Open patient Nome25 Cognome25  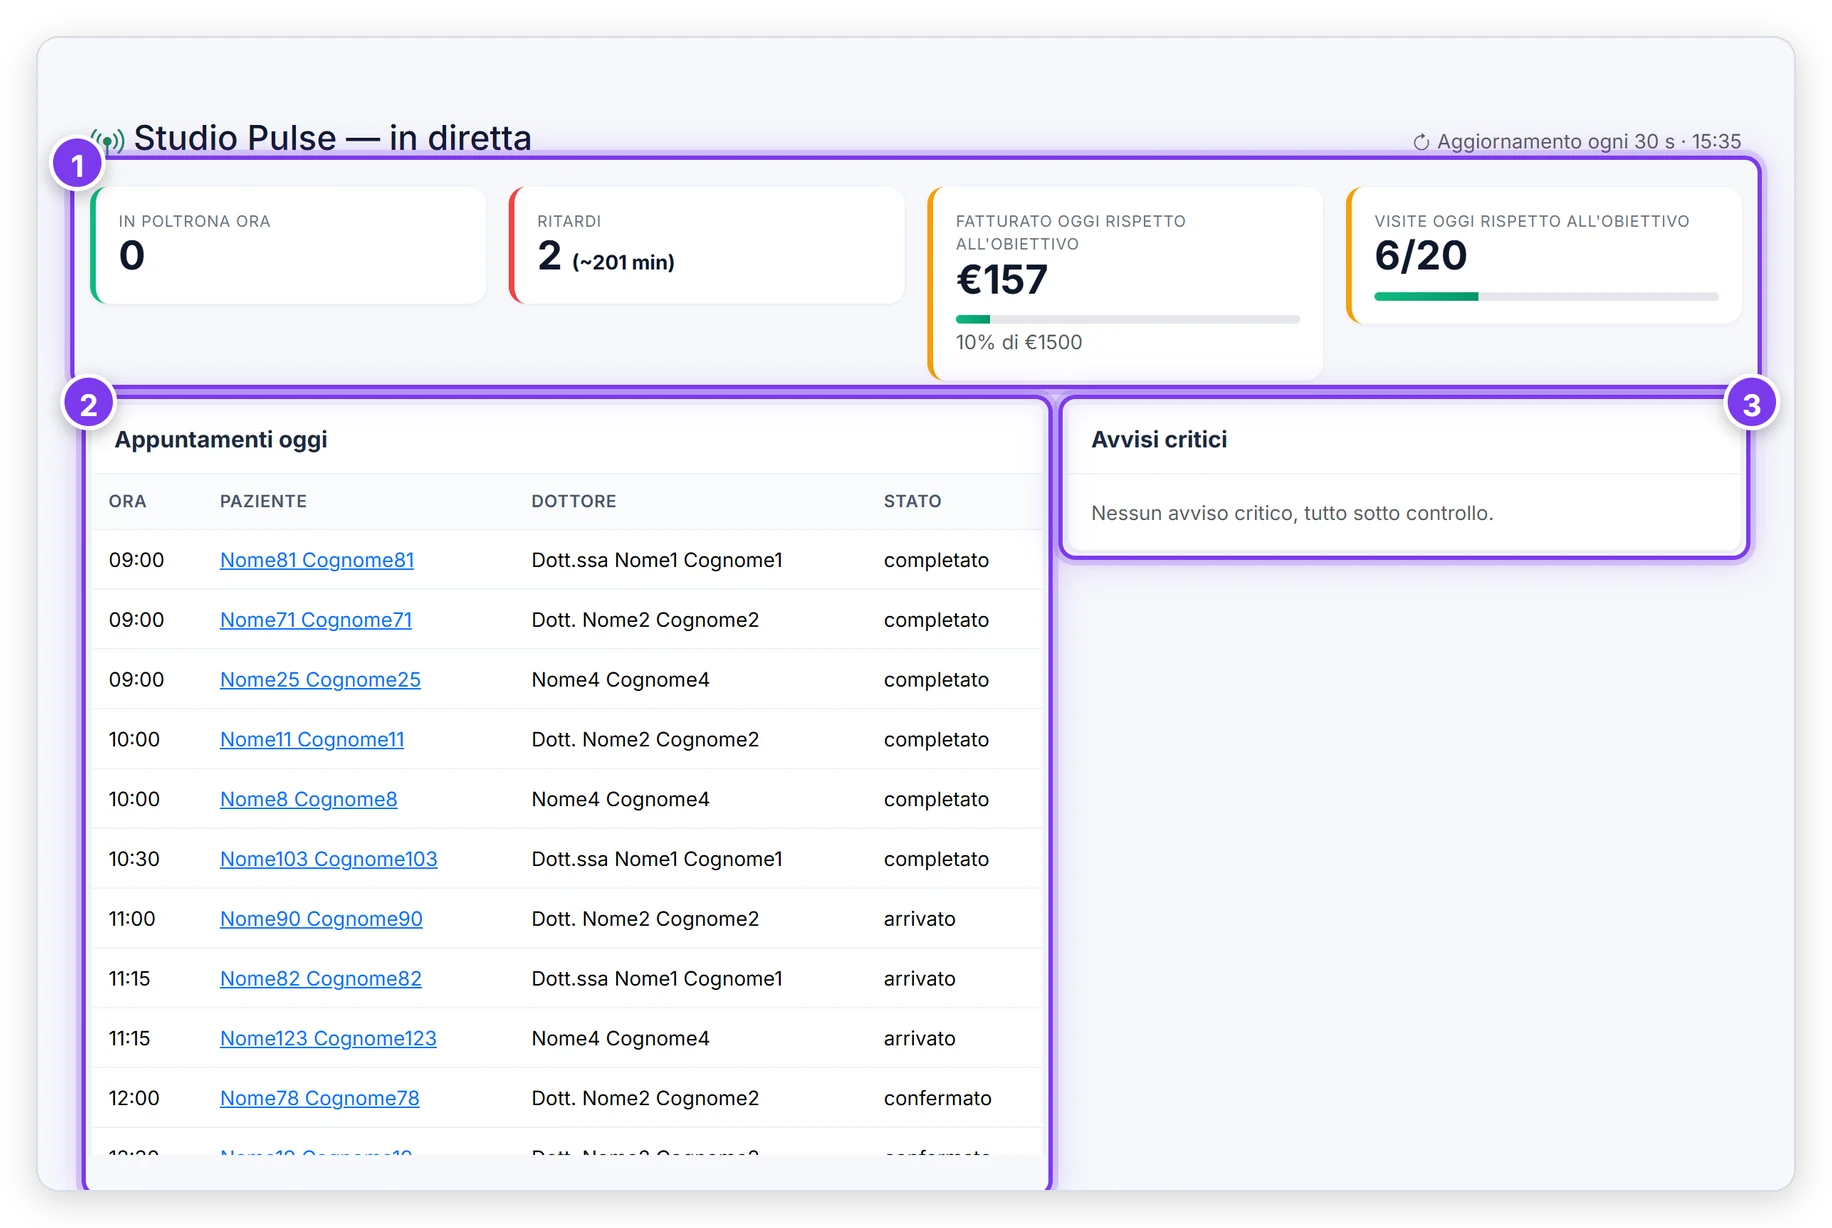(x=320, y=680)
